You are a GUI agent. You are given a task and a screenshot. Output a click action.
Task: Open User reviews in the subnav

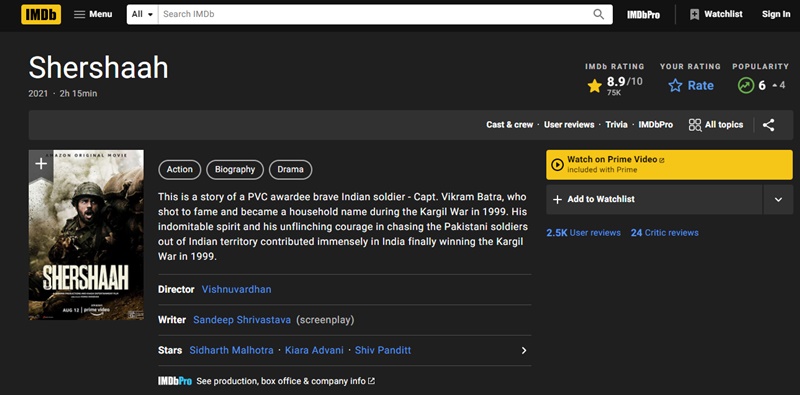coord(569,125)
